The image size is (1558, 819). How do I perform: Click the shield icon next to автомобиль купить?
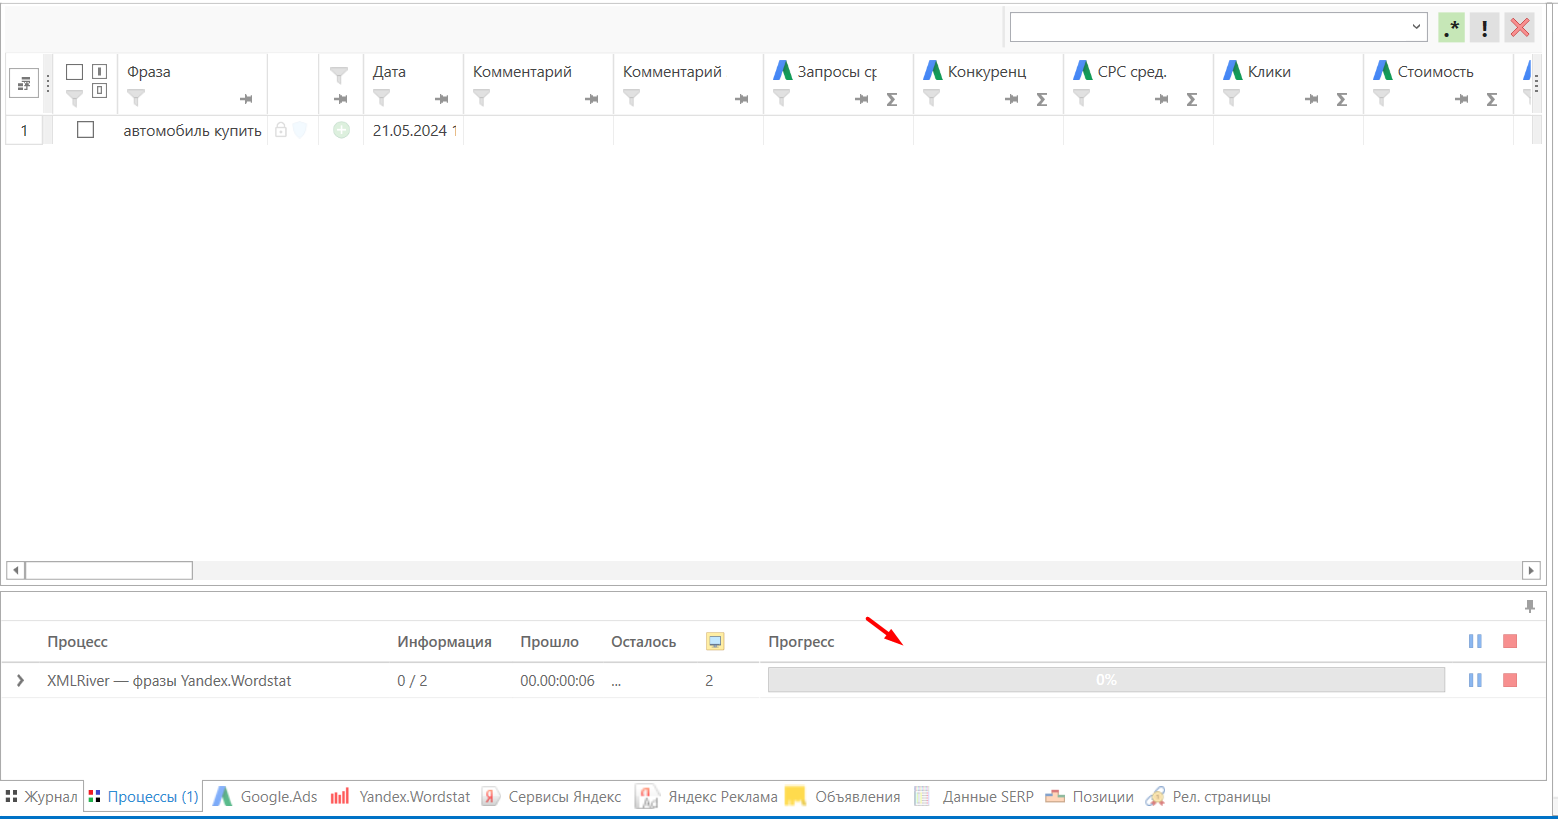click(x=300, y=130)
